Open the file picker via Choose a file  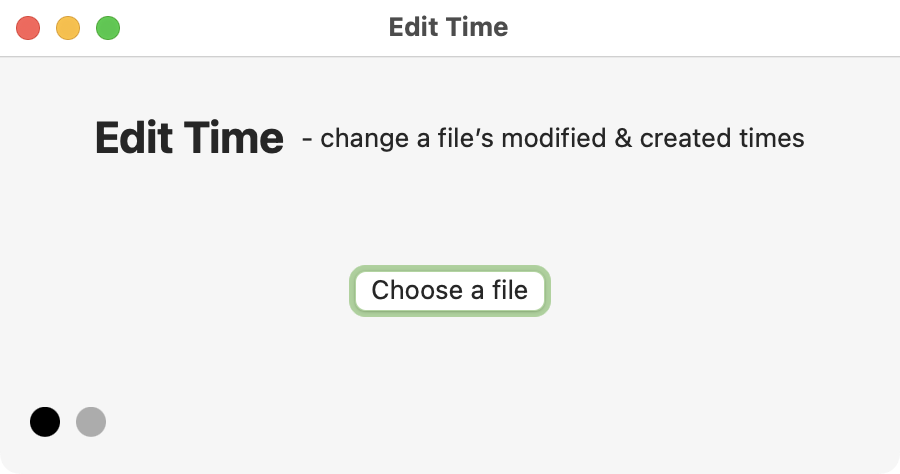point(449,291)
